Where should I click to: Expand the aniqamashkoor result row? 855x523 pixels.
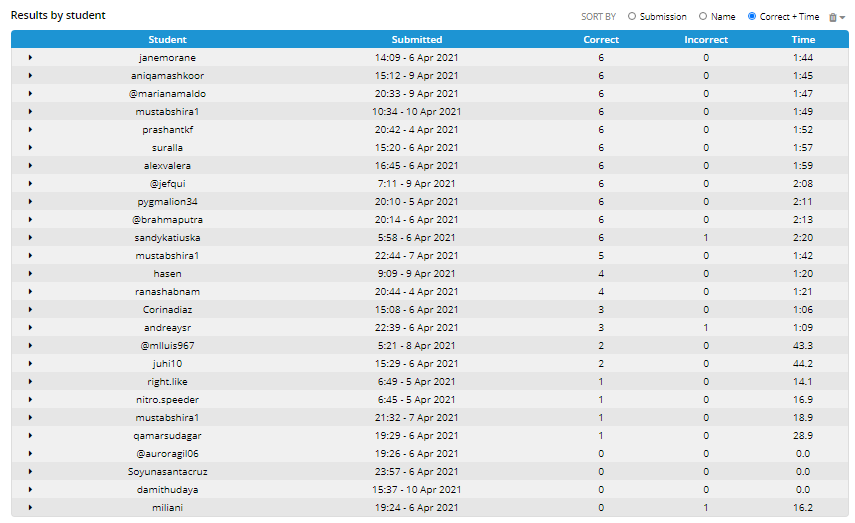click(31, 75)
